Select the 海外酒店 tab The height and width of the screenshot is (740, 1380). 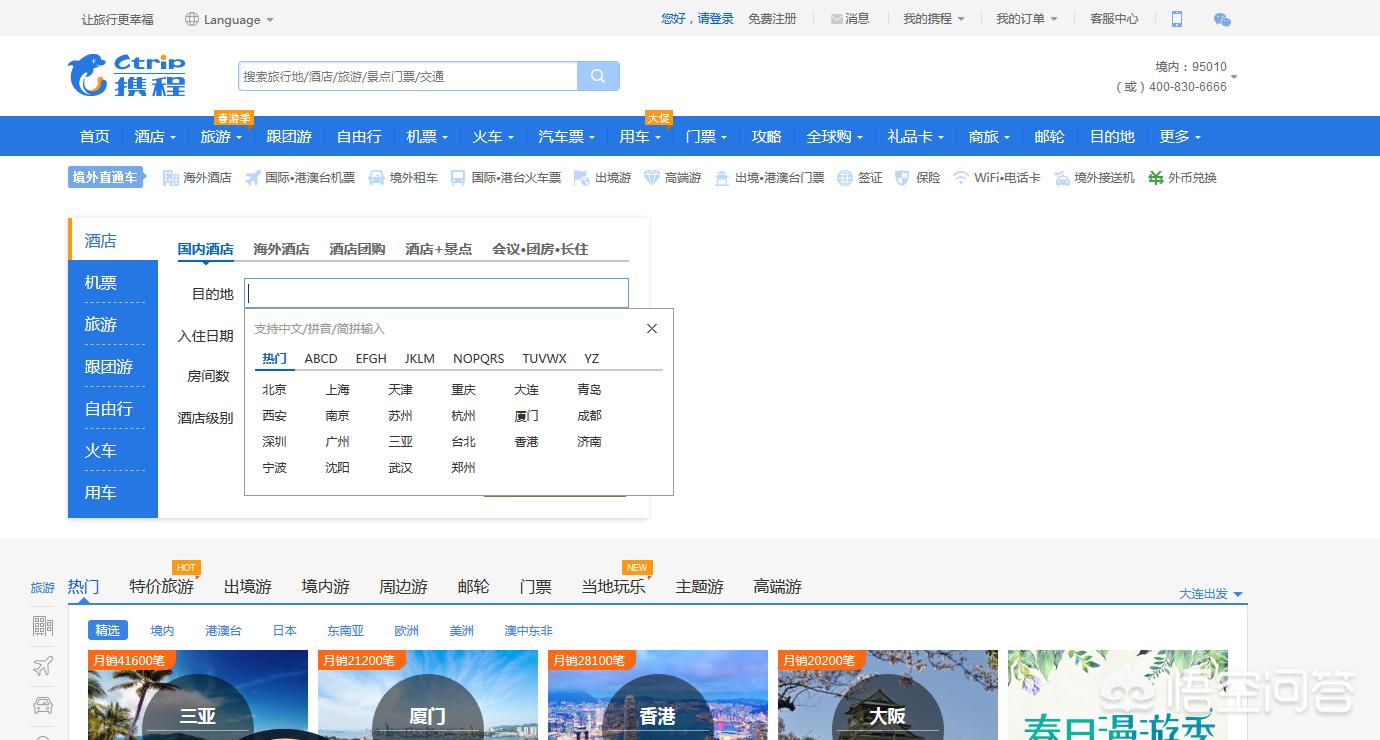pyautogui.click(x=281, y=248)
